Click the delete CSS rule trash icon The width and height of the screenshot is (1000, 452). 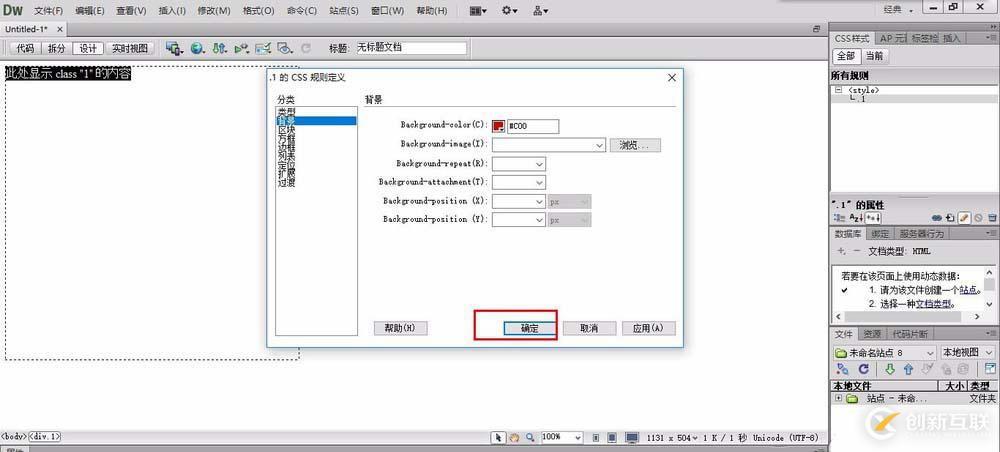992,218
